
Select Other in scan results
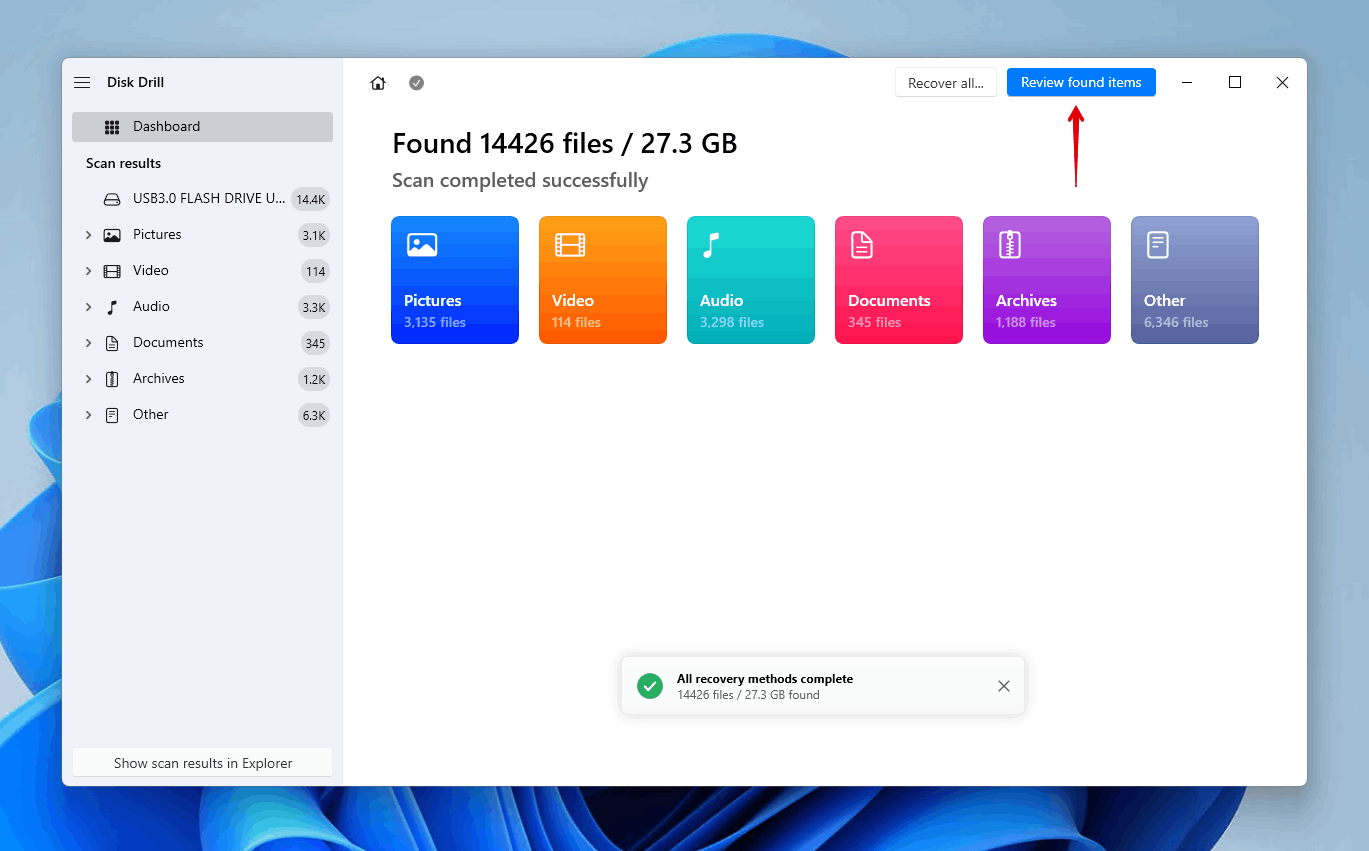pyautogui.click(x=202, y=415)
